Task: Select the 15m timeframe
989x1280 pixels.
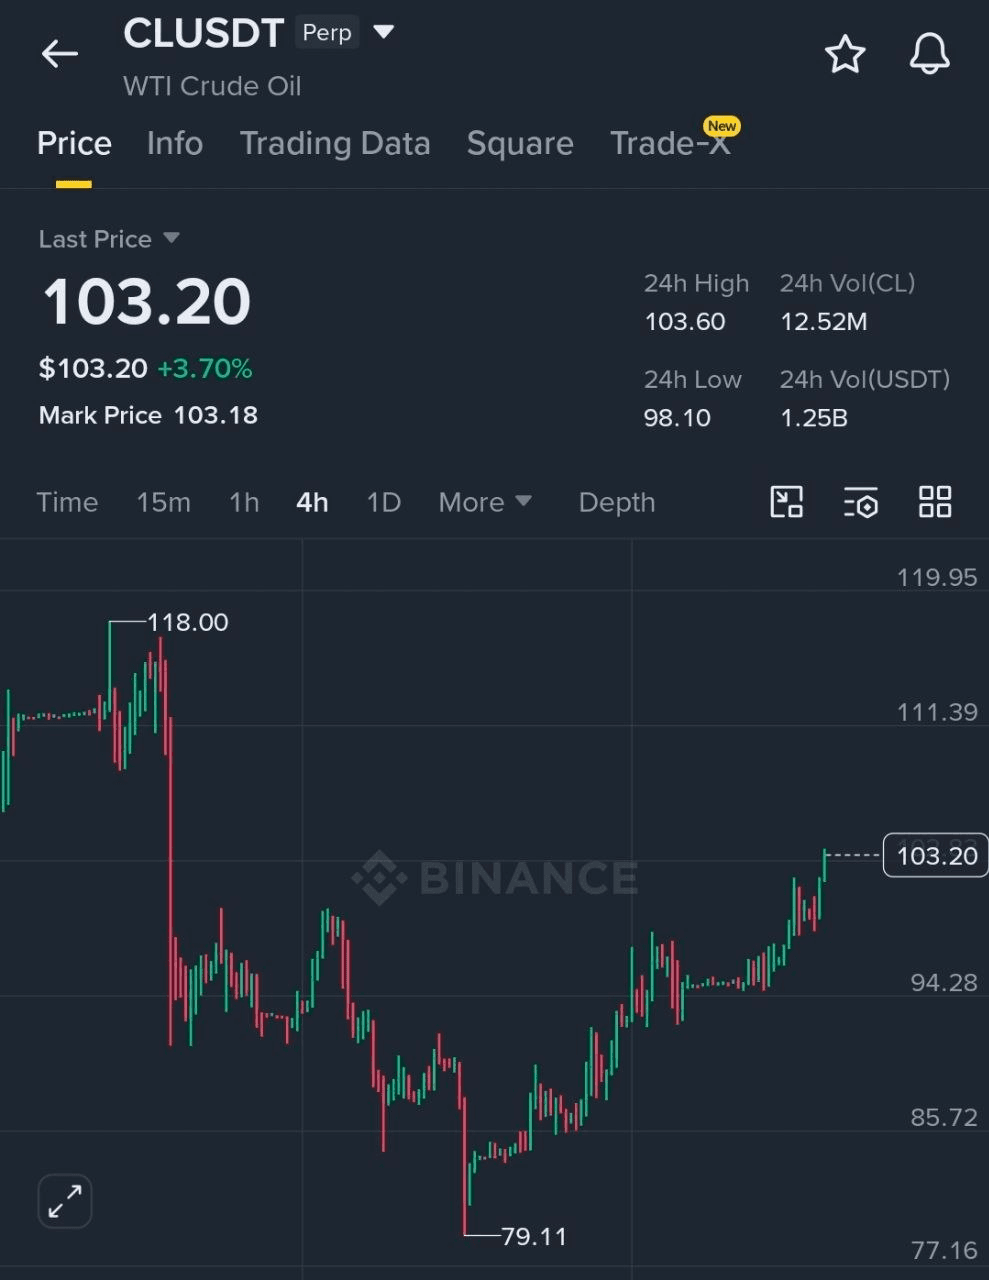Action: point(163,502)
